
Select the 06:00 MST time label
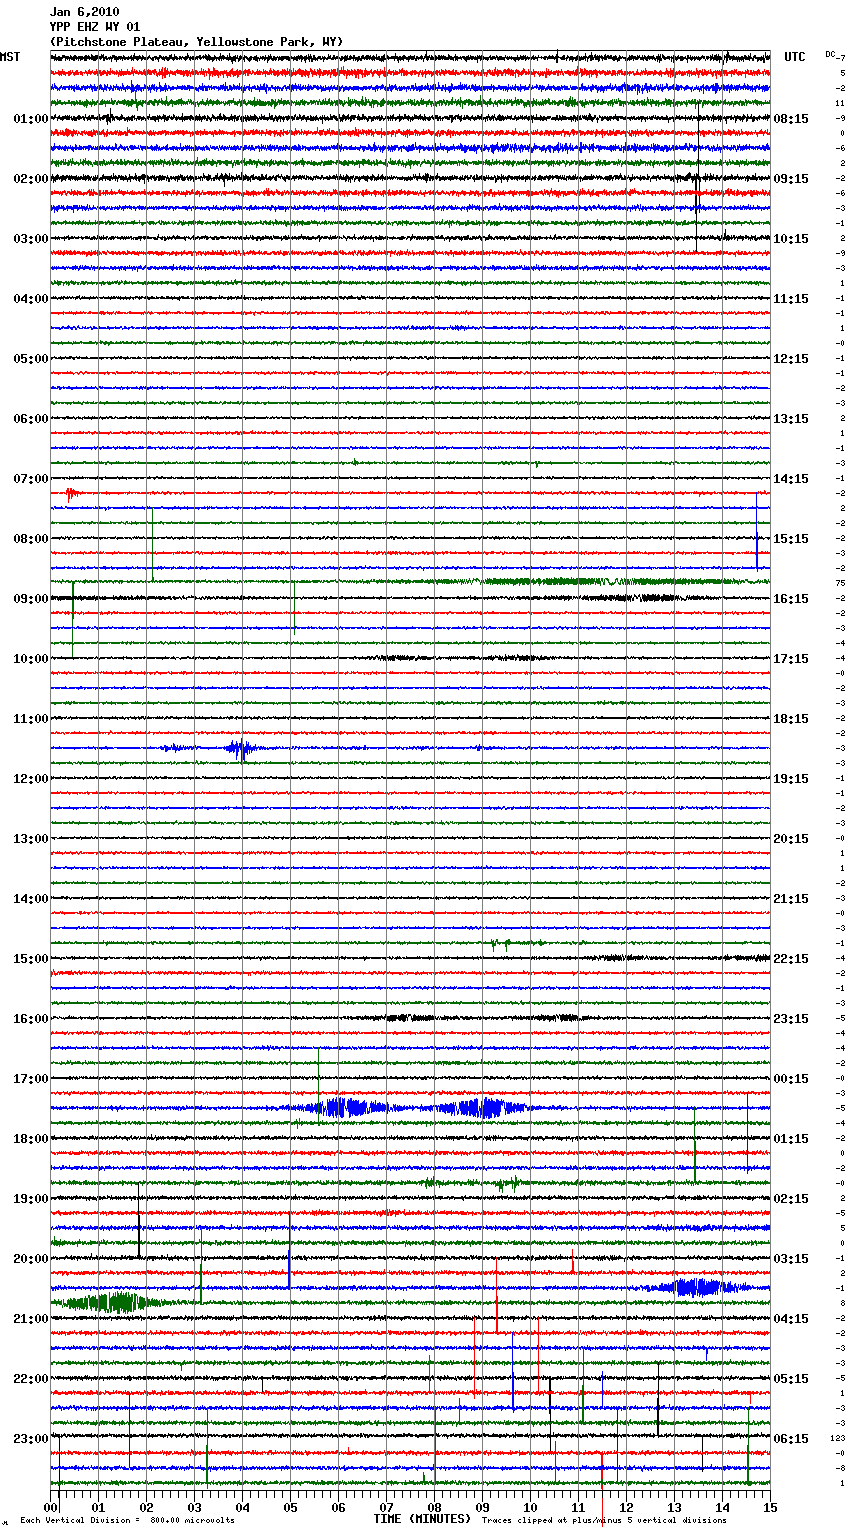click(x=31, y=419)
